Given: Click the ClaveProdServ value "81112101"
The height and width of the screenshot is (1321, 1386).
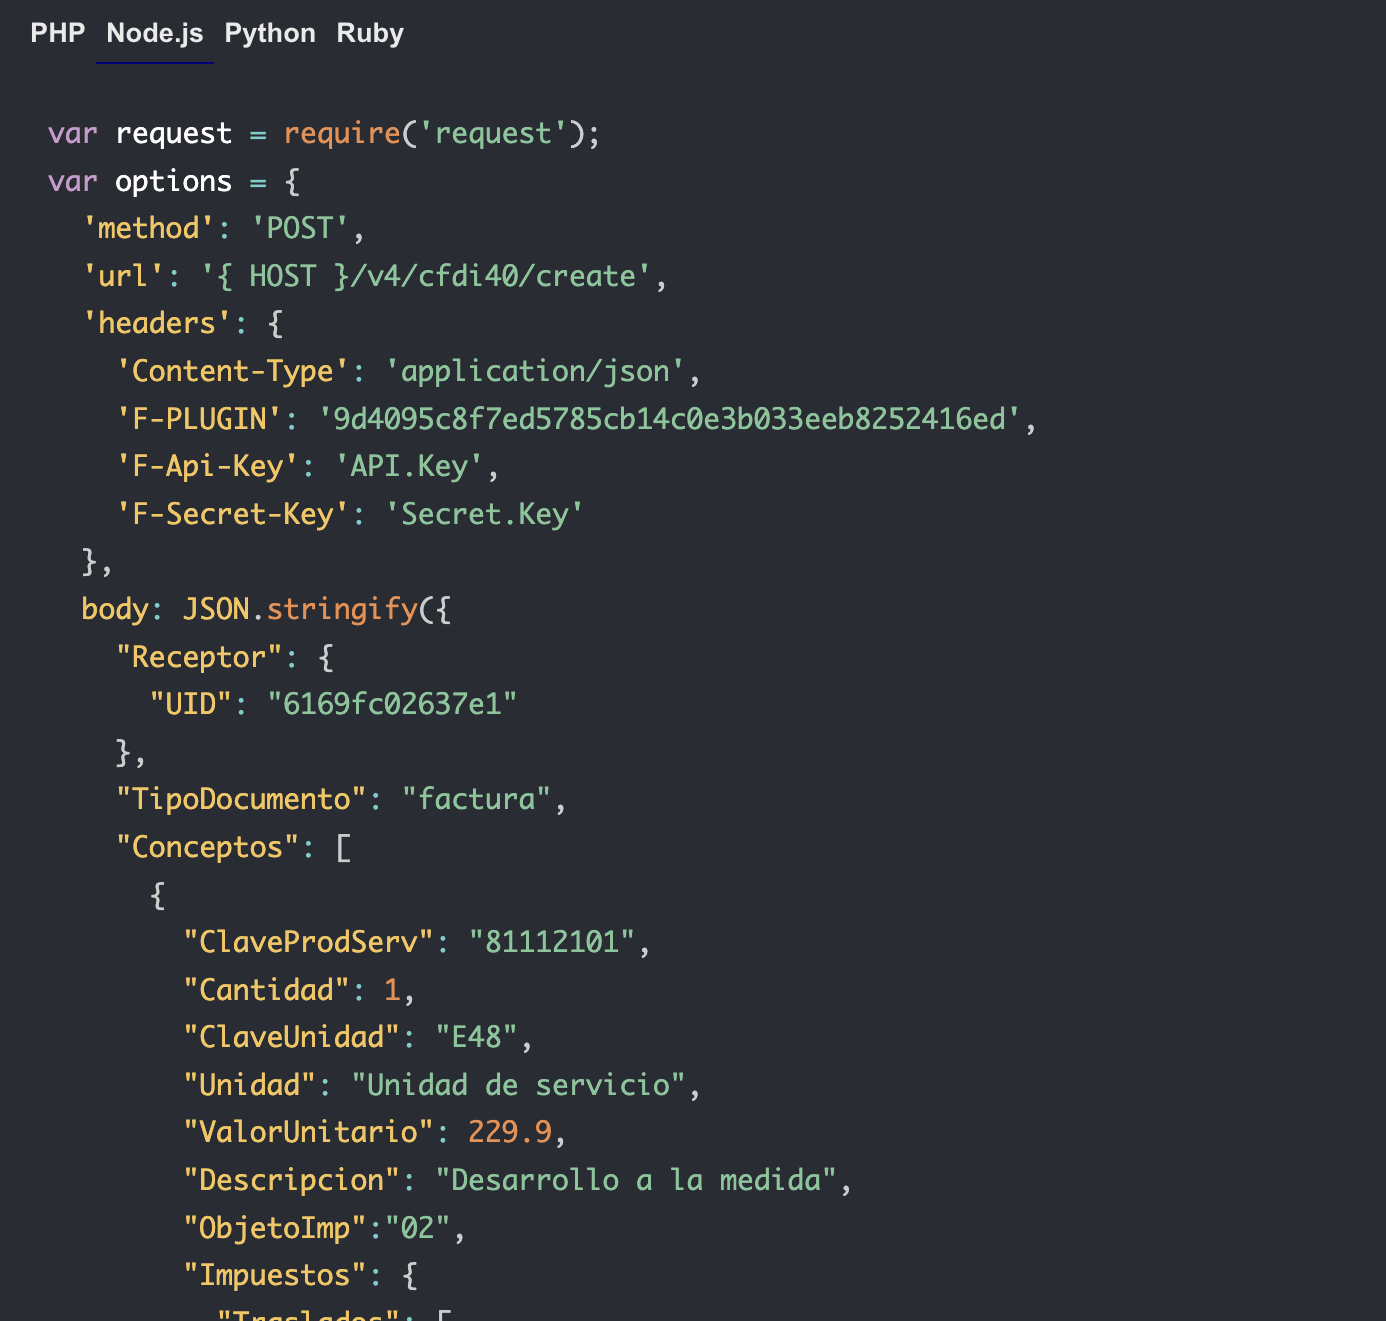Looking at the screenshot, I should [552, 942].
